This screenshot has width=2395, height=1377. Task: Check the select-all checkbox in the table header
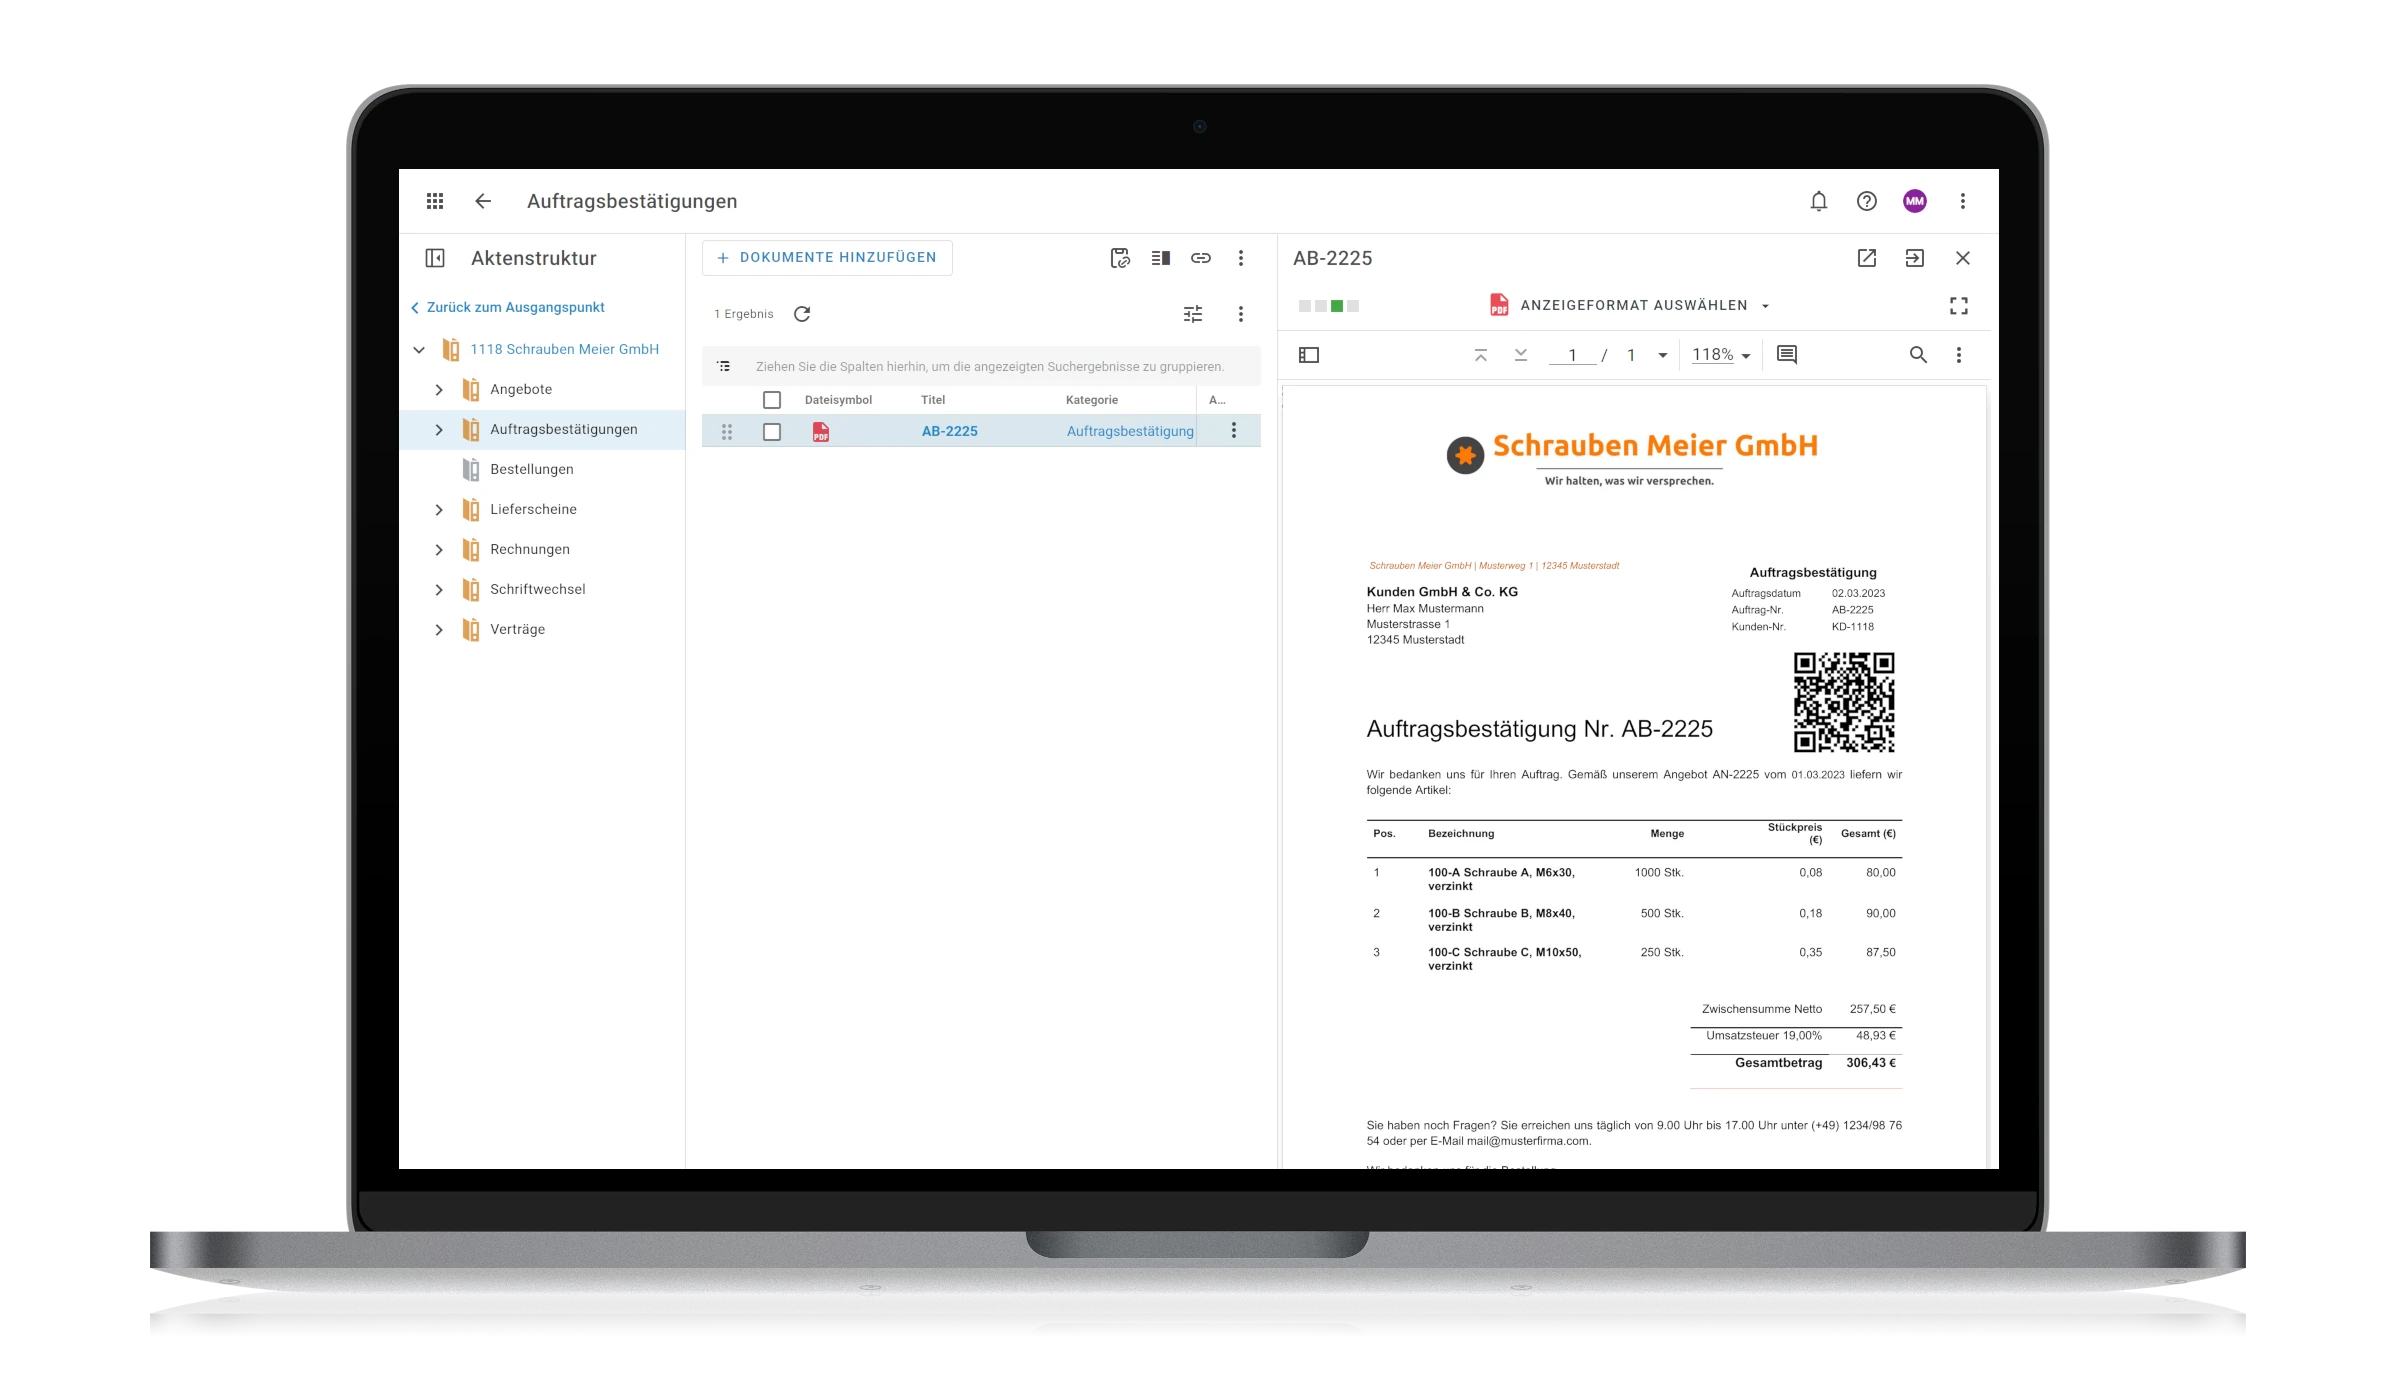click(772, 400)
